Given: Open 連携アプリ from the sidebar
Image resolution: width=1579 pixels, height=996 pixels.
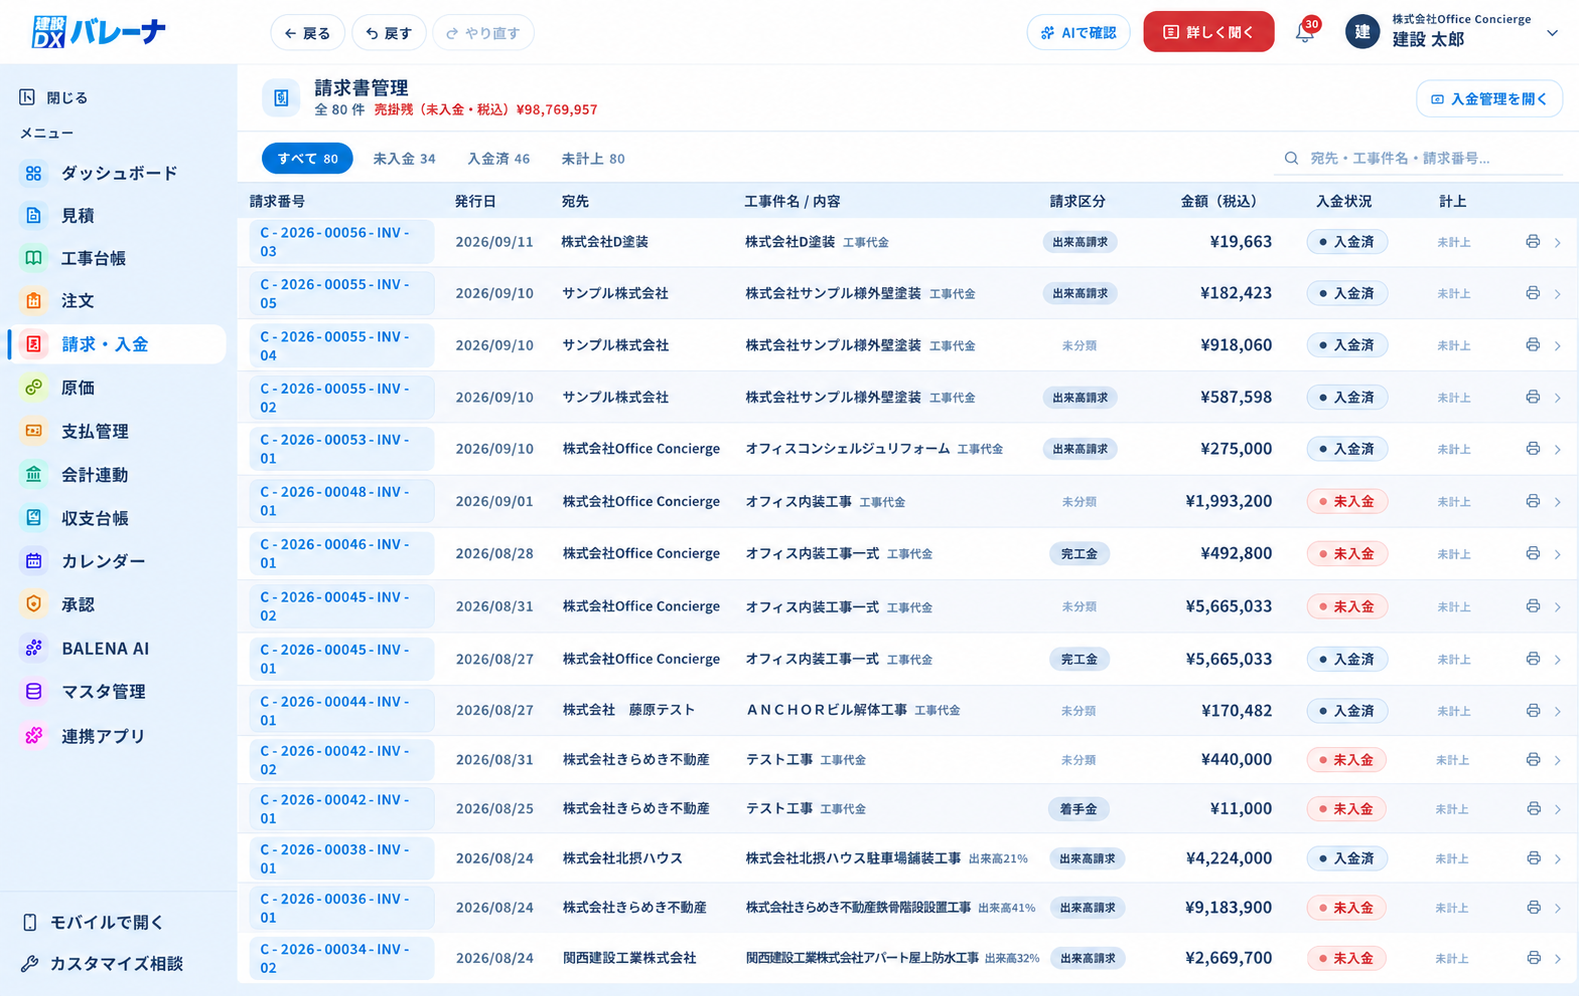Looking at the screenshot, I should [103, 736].
